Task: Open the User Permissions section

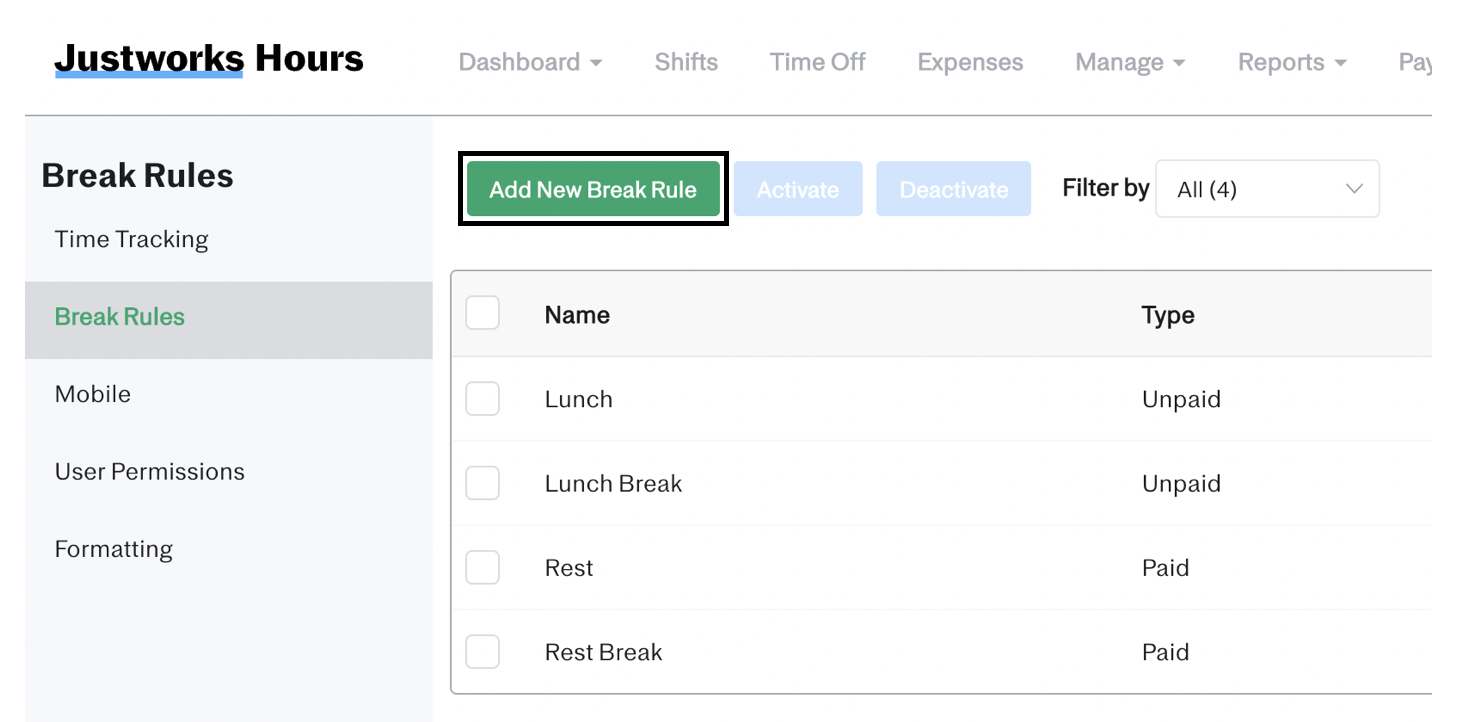Action: (150, 471)
